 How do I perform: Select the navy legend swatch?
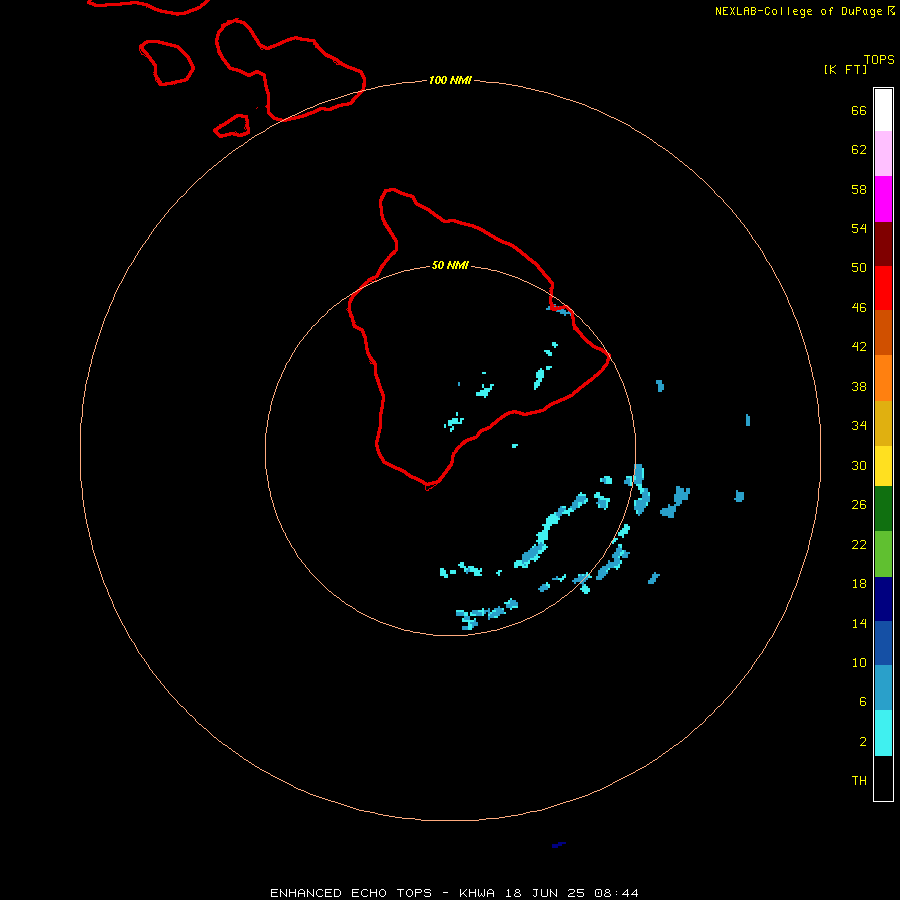tap(883, 599)
